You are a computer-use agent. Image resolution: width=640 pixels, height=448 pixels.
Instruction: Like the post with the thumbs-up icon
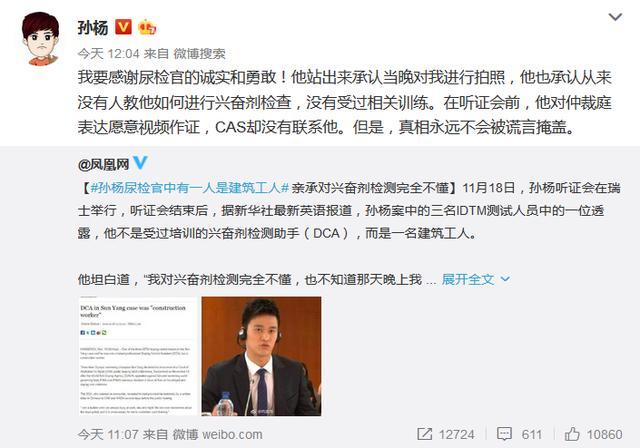pos(572,434)
